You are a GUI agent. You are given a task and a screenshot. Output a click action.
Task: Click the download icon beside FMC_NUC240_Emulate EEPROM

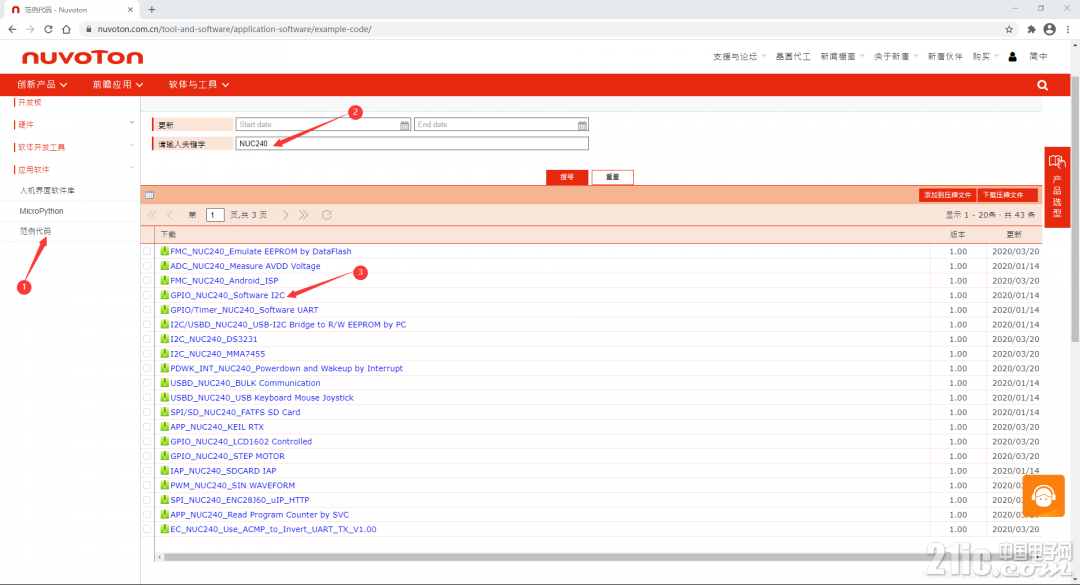click(x=165, y=251)
